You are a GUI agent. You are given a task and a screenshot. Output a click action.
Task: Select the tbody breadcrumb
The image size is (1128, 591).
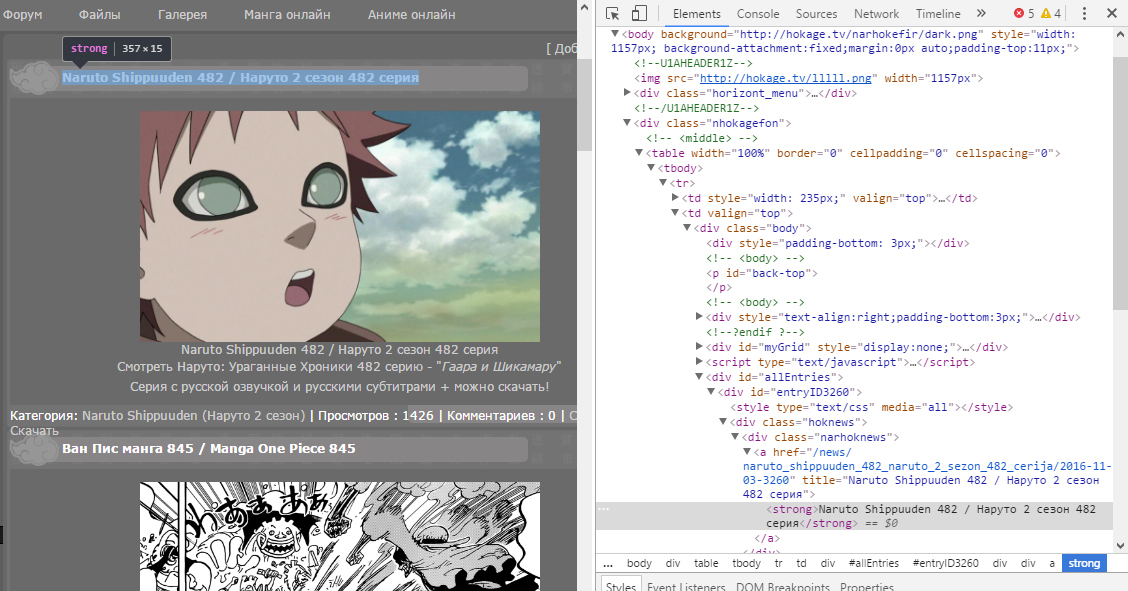pos(746,563)
